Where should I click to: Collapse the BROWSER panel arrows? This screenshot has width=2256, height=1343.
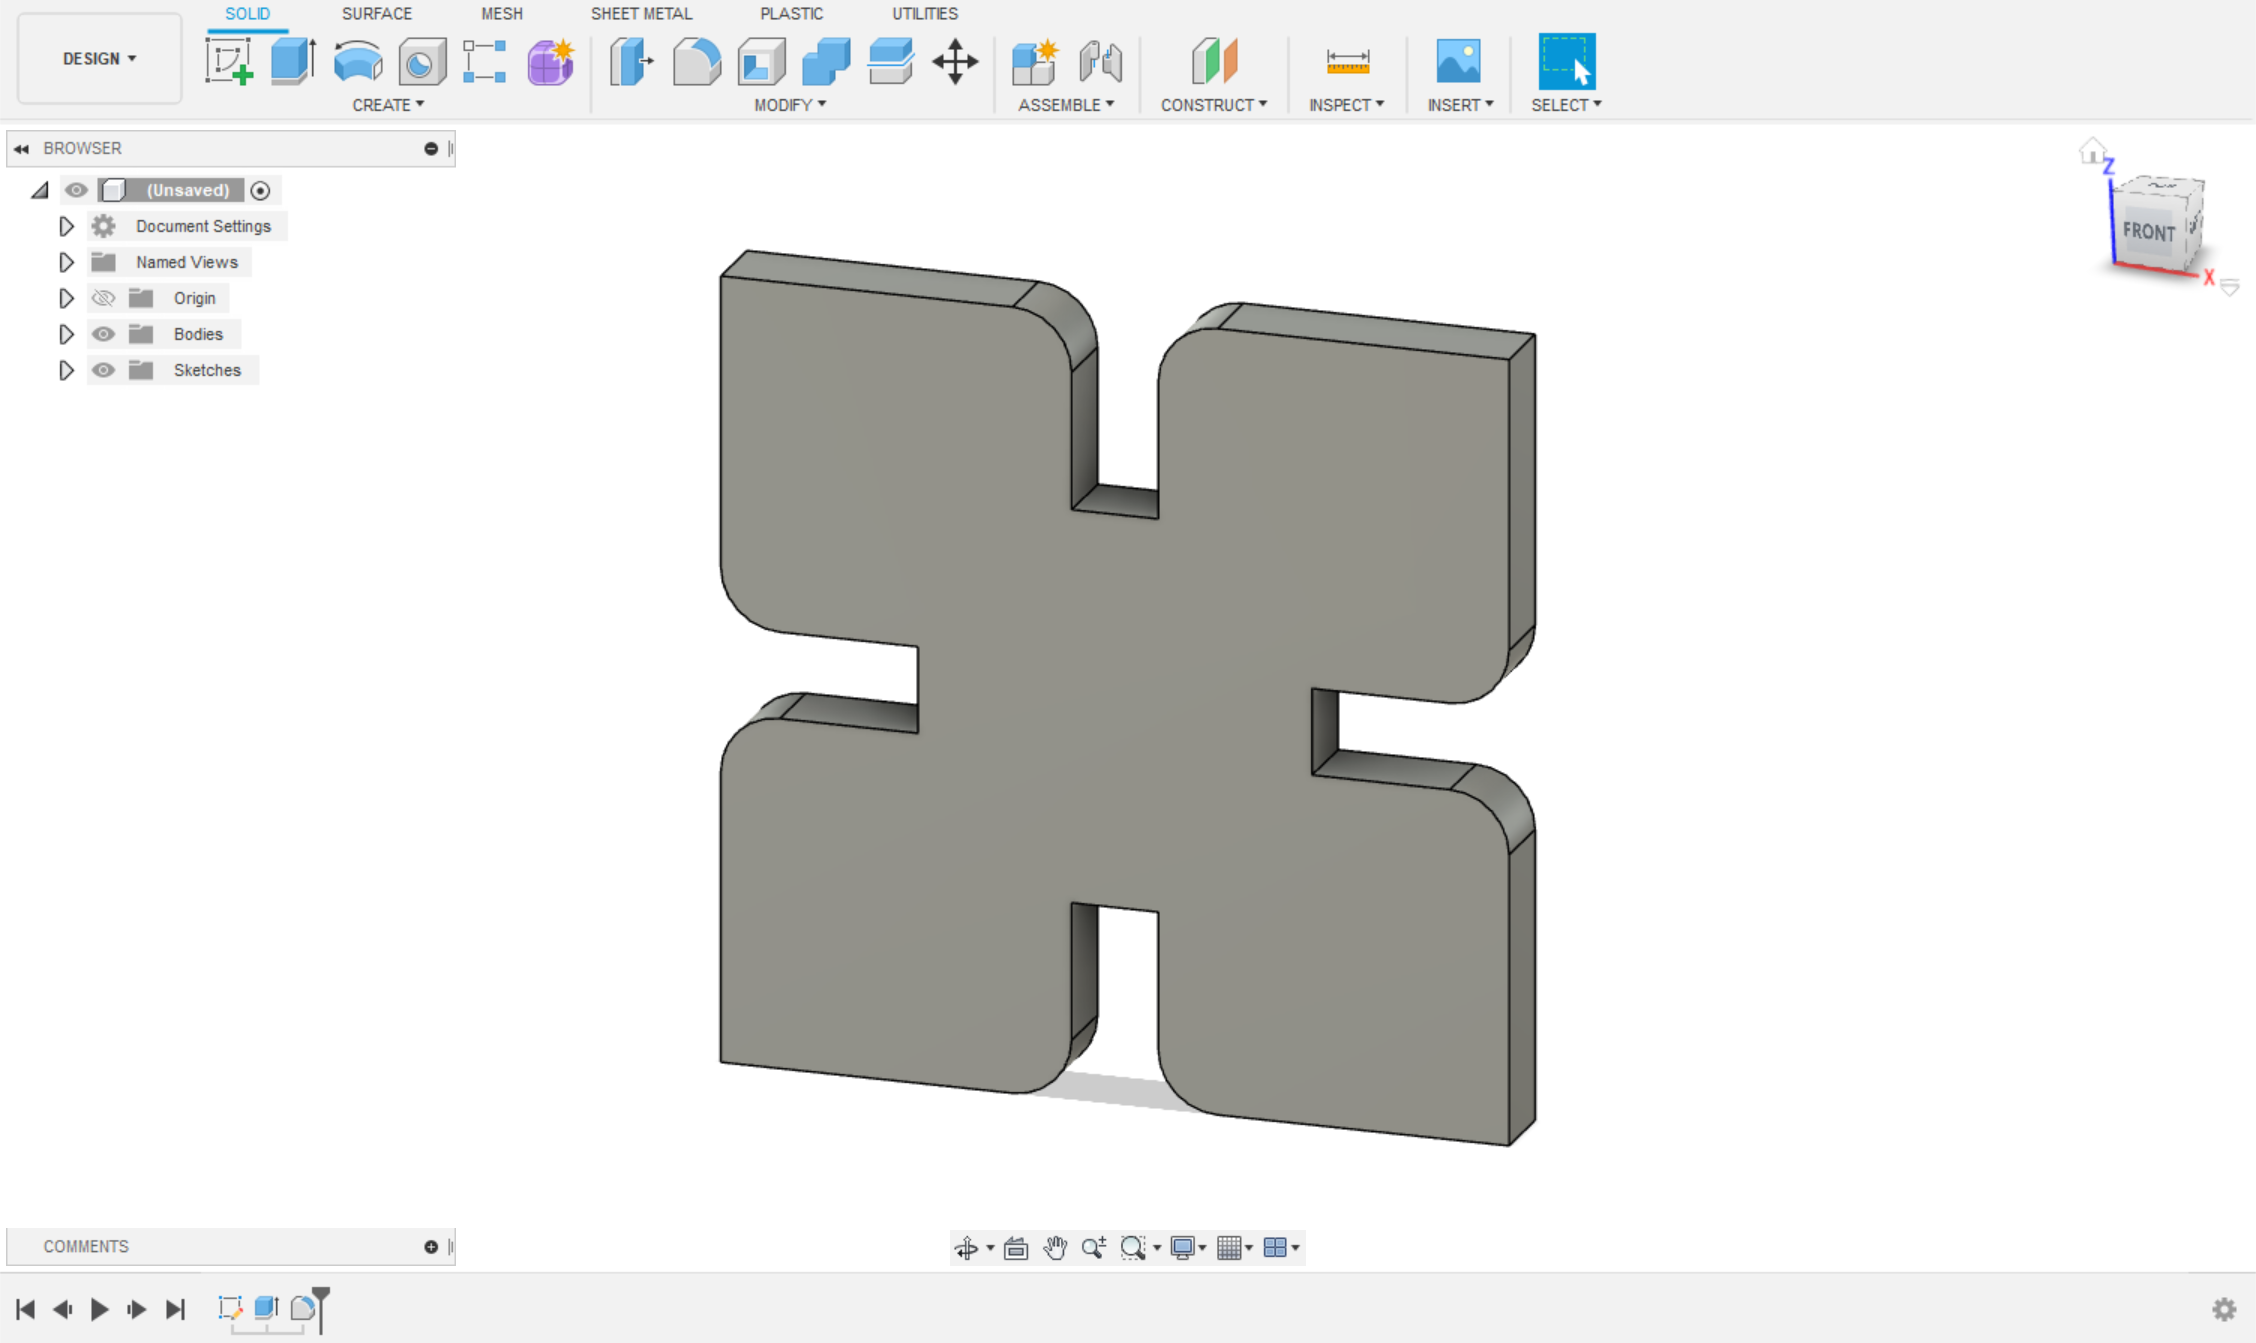point(21,149)
